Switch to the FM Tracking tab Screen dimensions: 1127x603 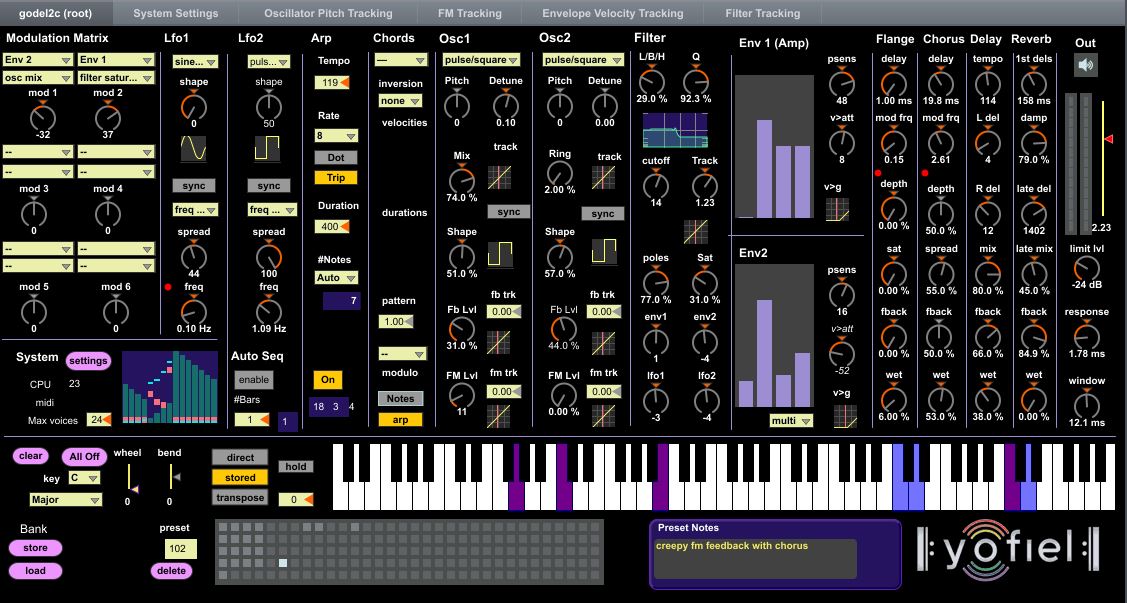469,13
